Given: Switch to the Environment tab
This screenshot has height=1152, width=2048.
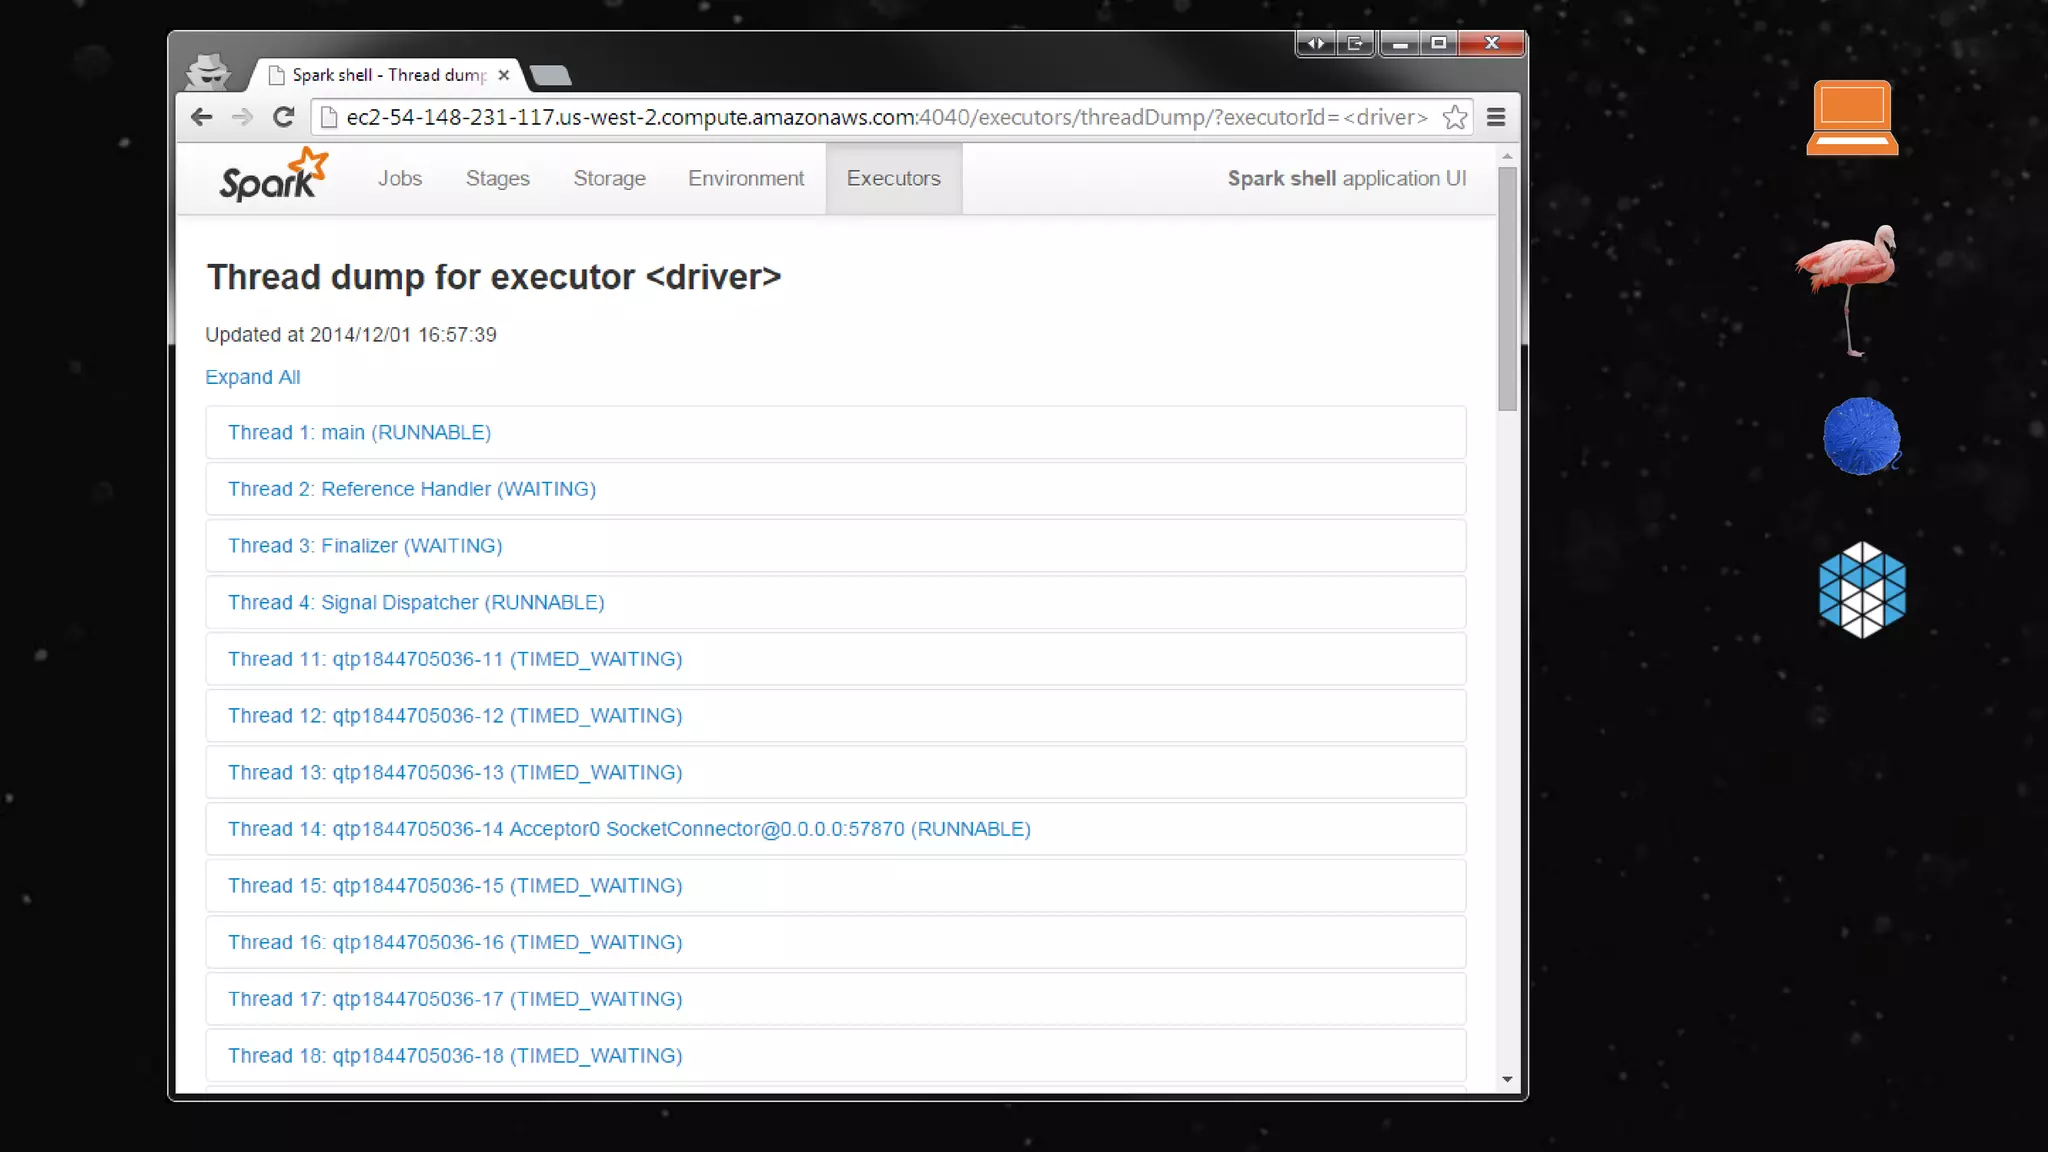Looking at the screenshot, I should tap(745, 178).
